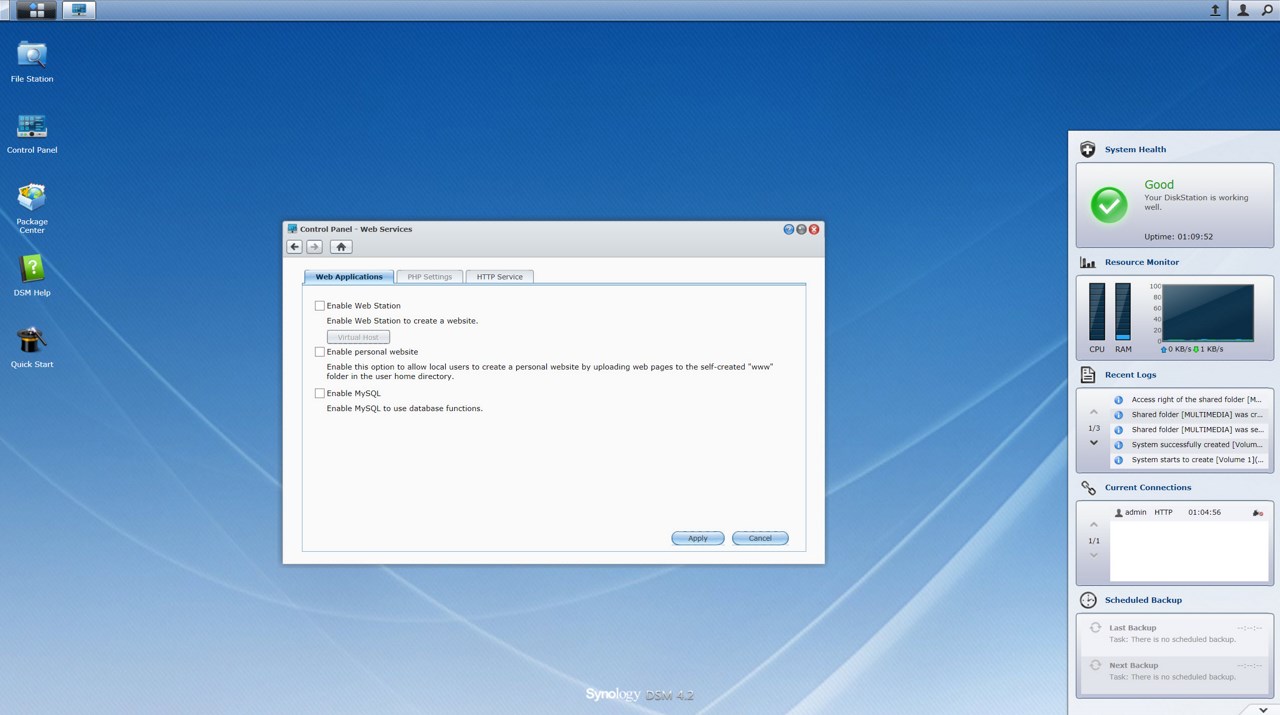The image size is (1280, 715).
Task: Select the 'MULTIMEDIA was se...' log entry
Action: tap(1189, 430)
